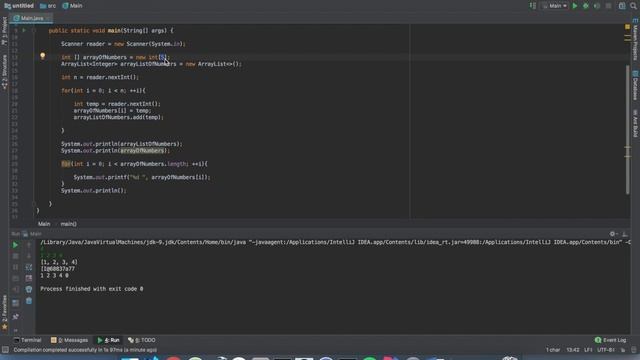This screenshot has width=640, height=360.
Task: Open the Favorites tool window stripe
Action: [4, 312]
